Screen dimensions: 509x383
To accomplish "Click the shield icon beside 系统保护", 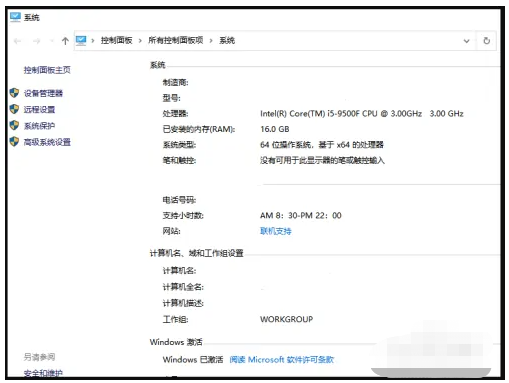I will 14,125.
